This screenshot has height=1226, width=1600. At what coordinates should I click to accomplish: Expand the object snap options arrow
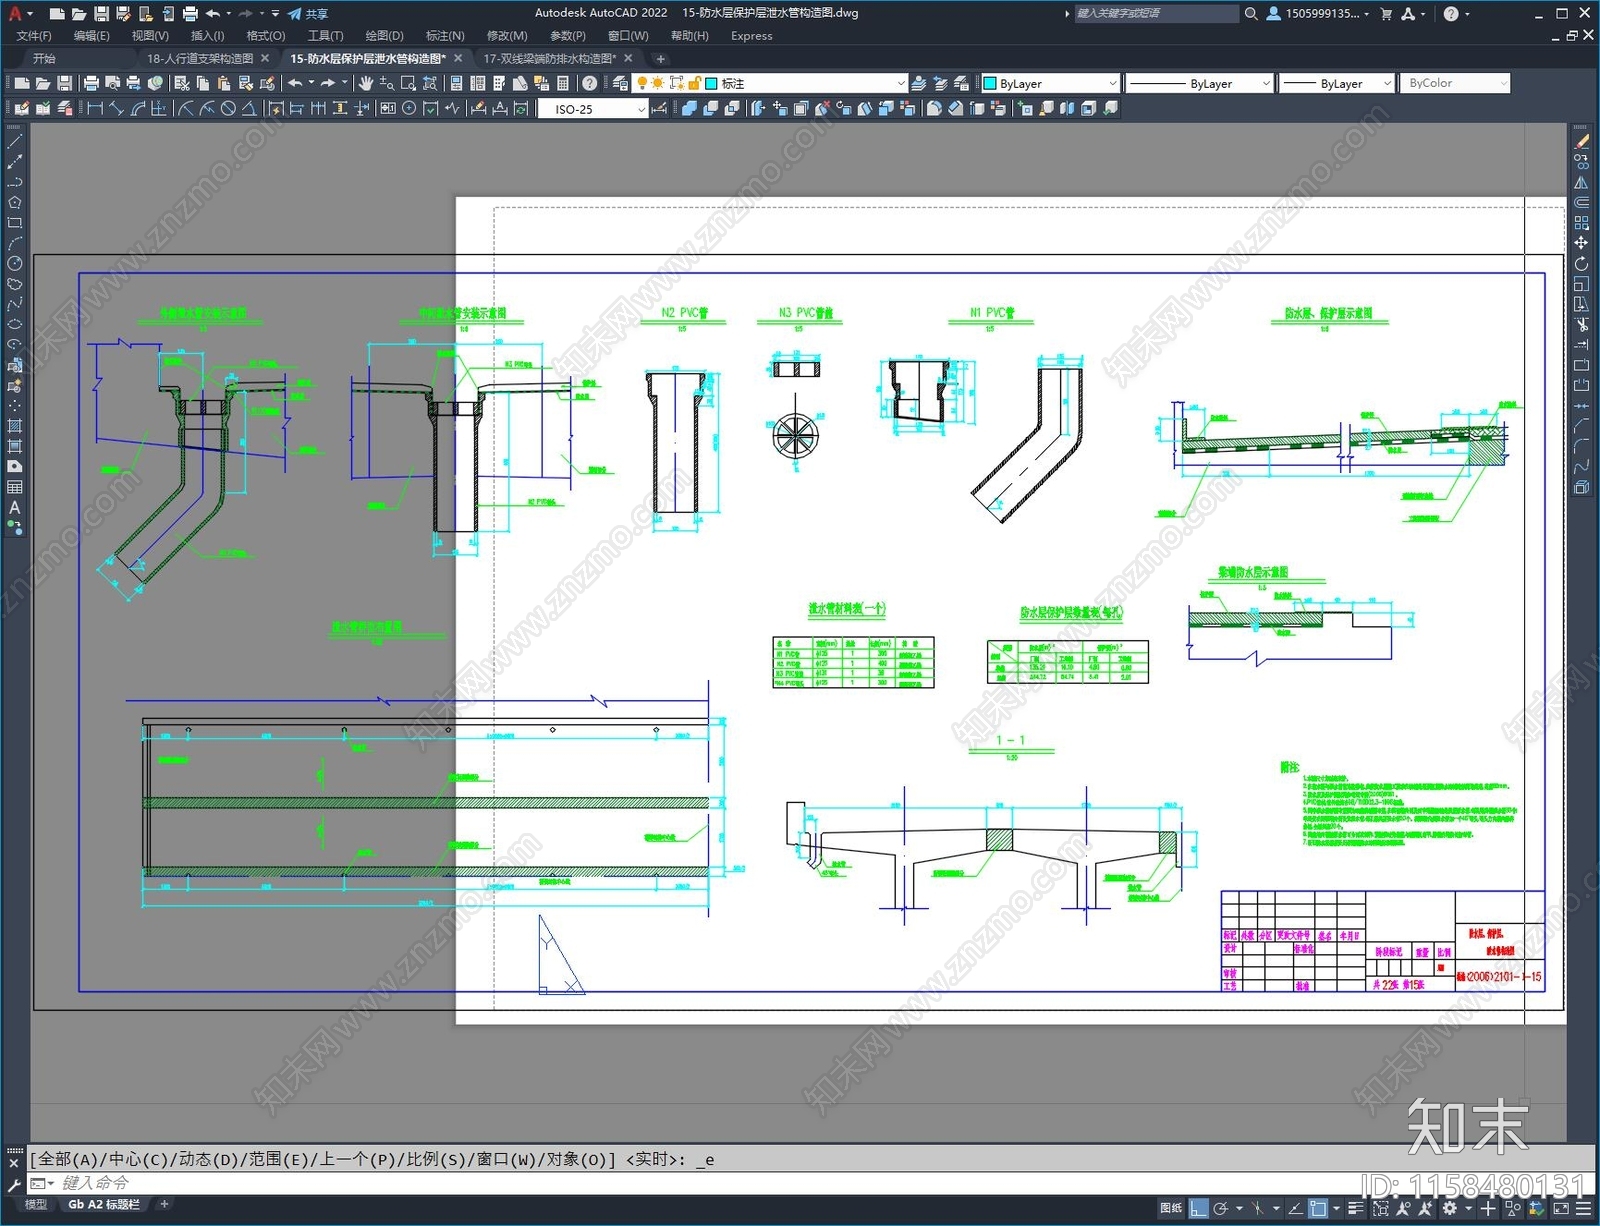(x=1336, y=1208)
